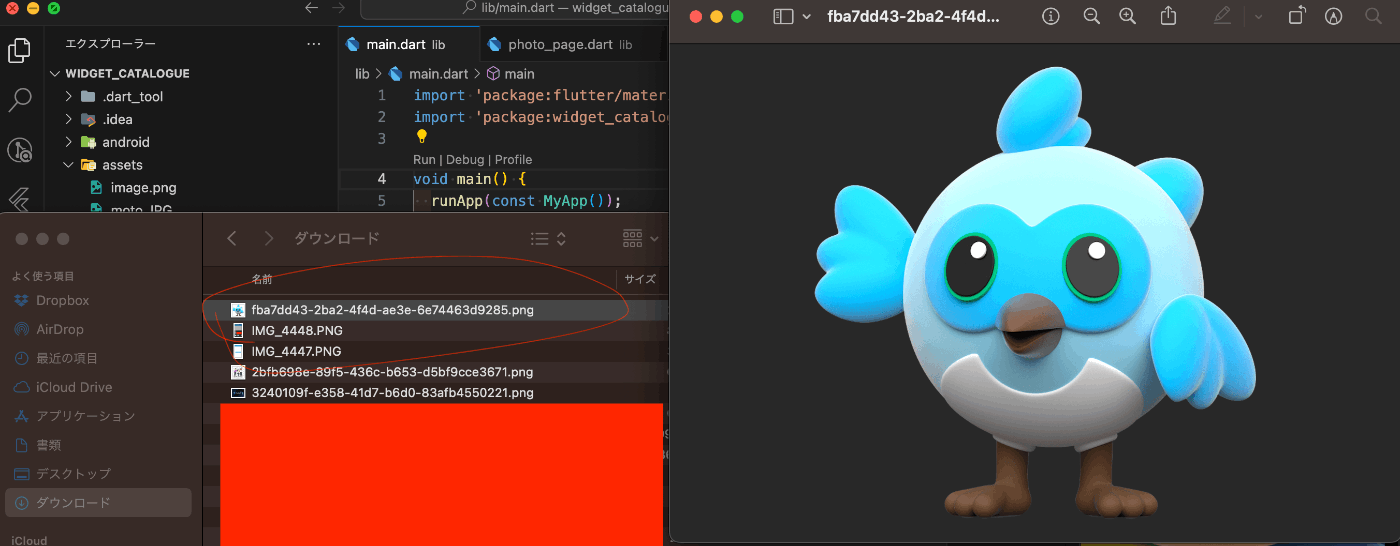Open Finder group-by options dropdown

click(x=641, y=238)
